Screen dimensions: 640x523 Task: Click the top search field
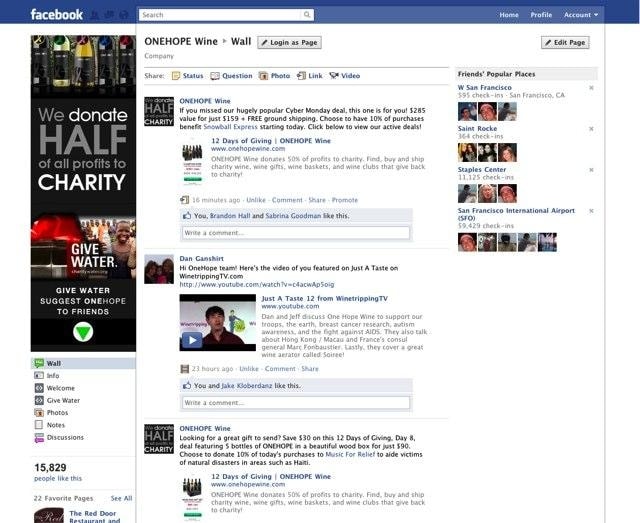point(220,15)
